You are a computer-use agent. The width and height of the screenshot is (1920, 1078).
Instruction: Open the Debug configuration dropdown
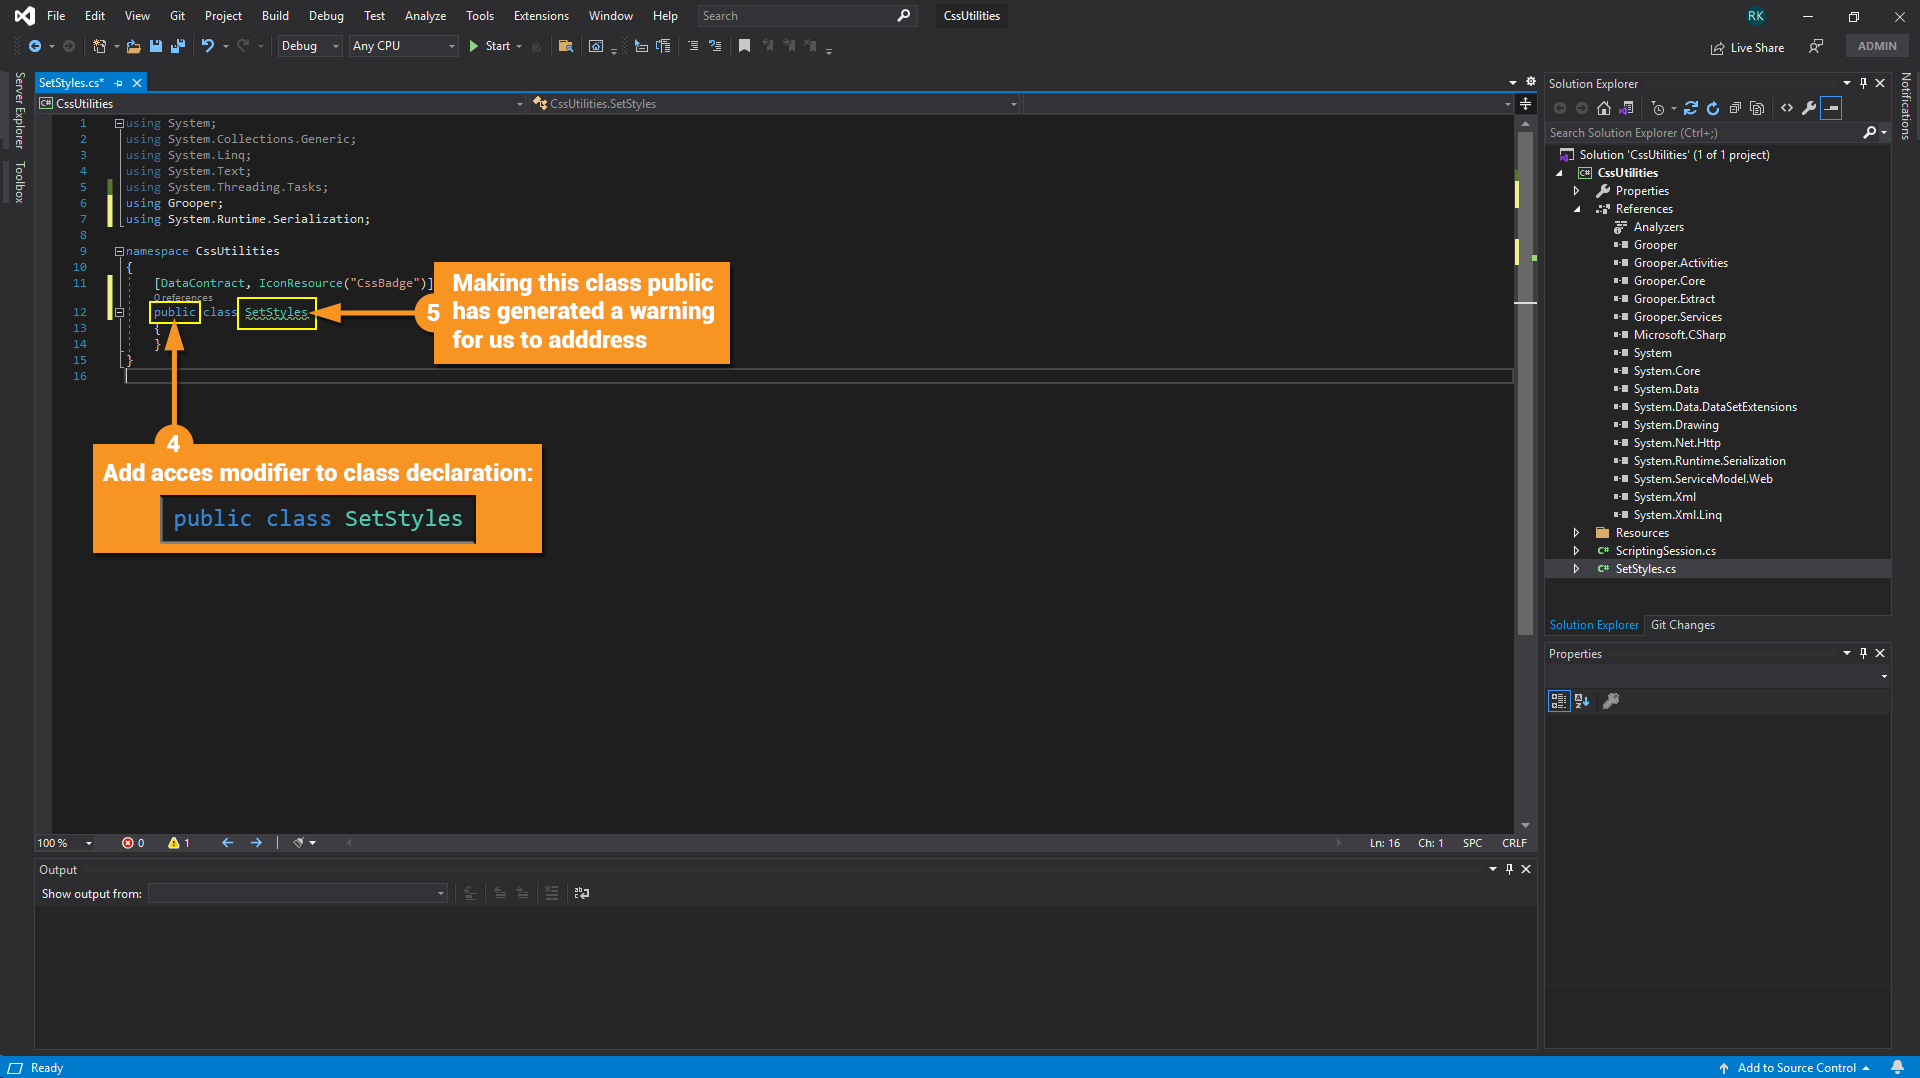click(309, 46)
